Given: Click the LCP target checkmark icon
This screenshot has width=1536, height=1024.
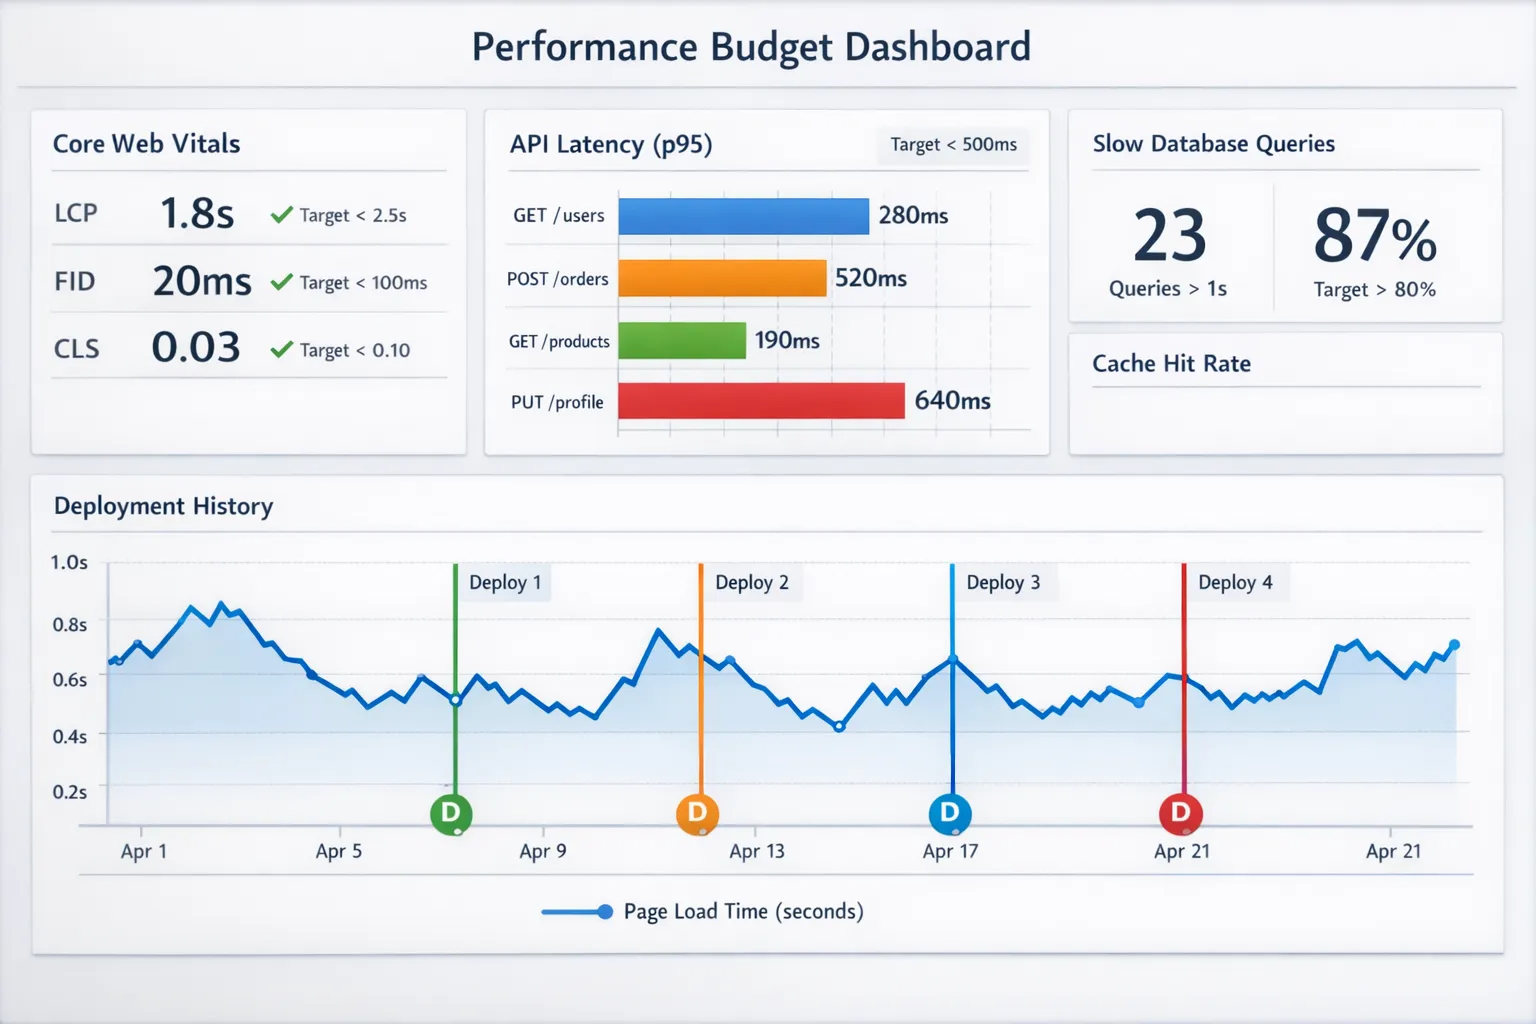Looking at the screenshot, I should [x=282, y=215].
